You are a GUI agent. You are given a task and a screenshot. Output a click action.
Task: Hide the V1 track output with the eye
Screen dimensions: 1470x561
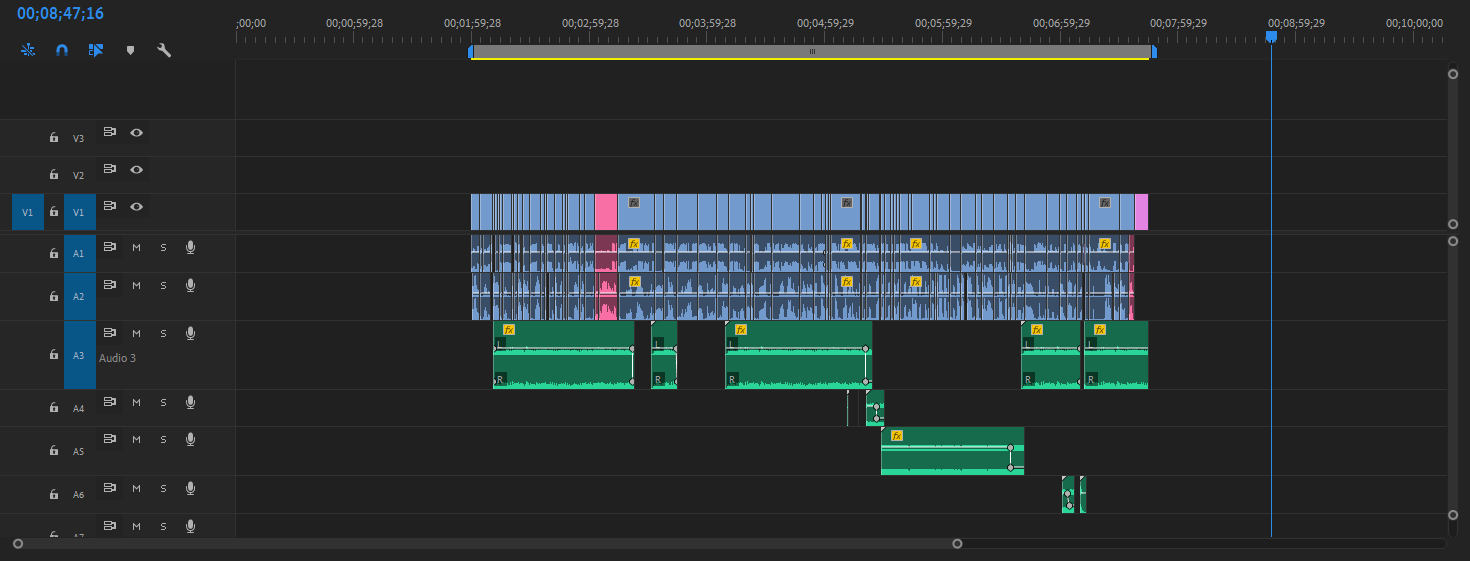point(136,207)
